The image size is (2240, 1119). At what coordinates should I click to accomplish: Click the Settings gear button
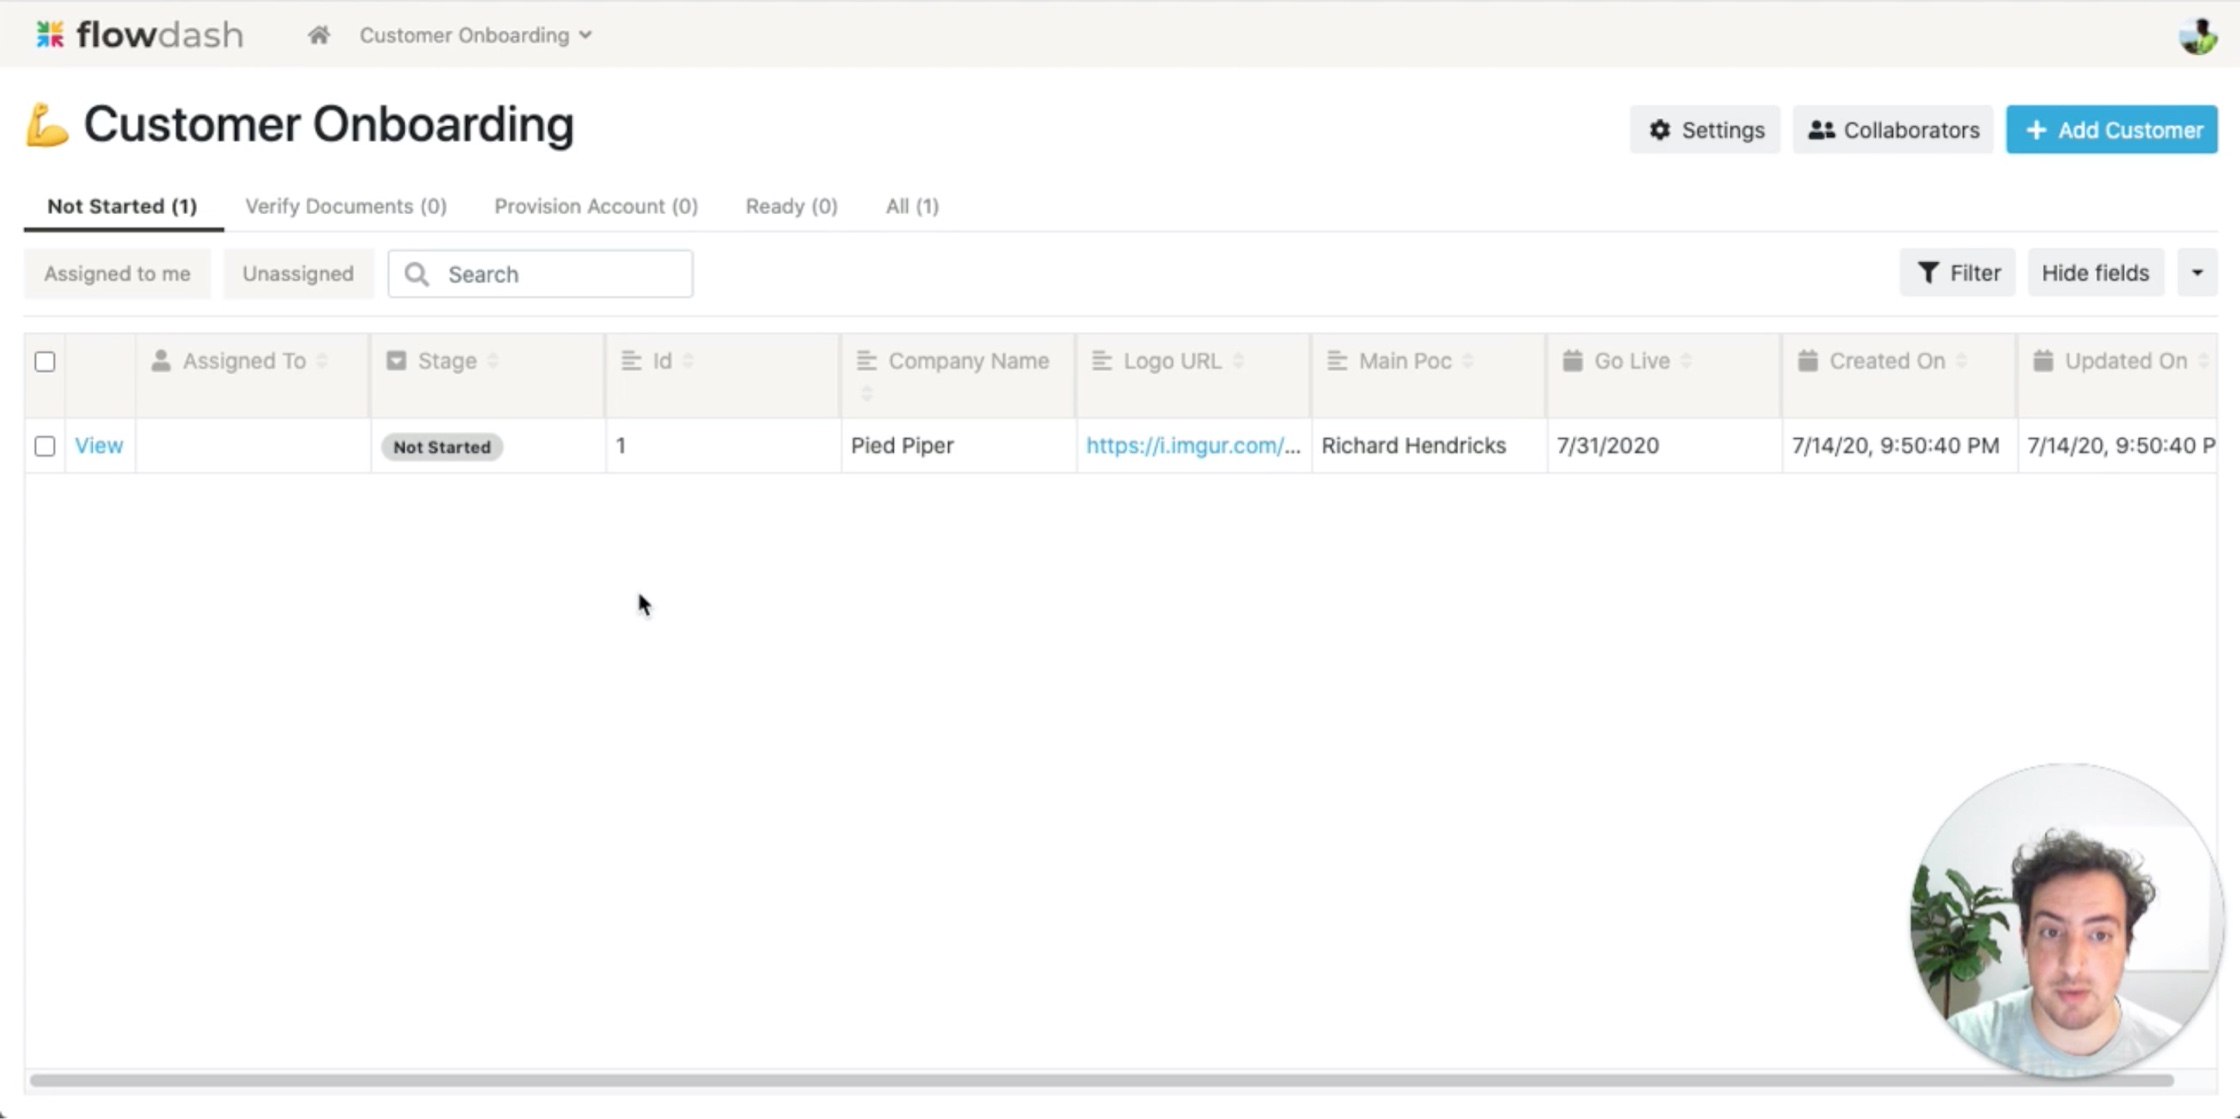[x=1705, y=130]
